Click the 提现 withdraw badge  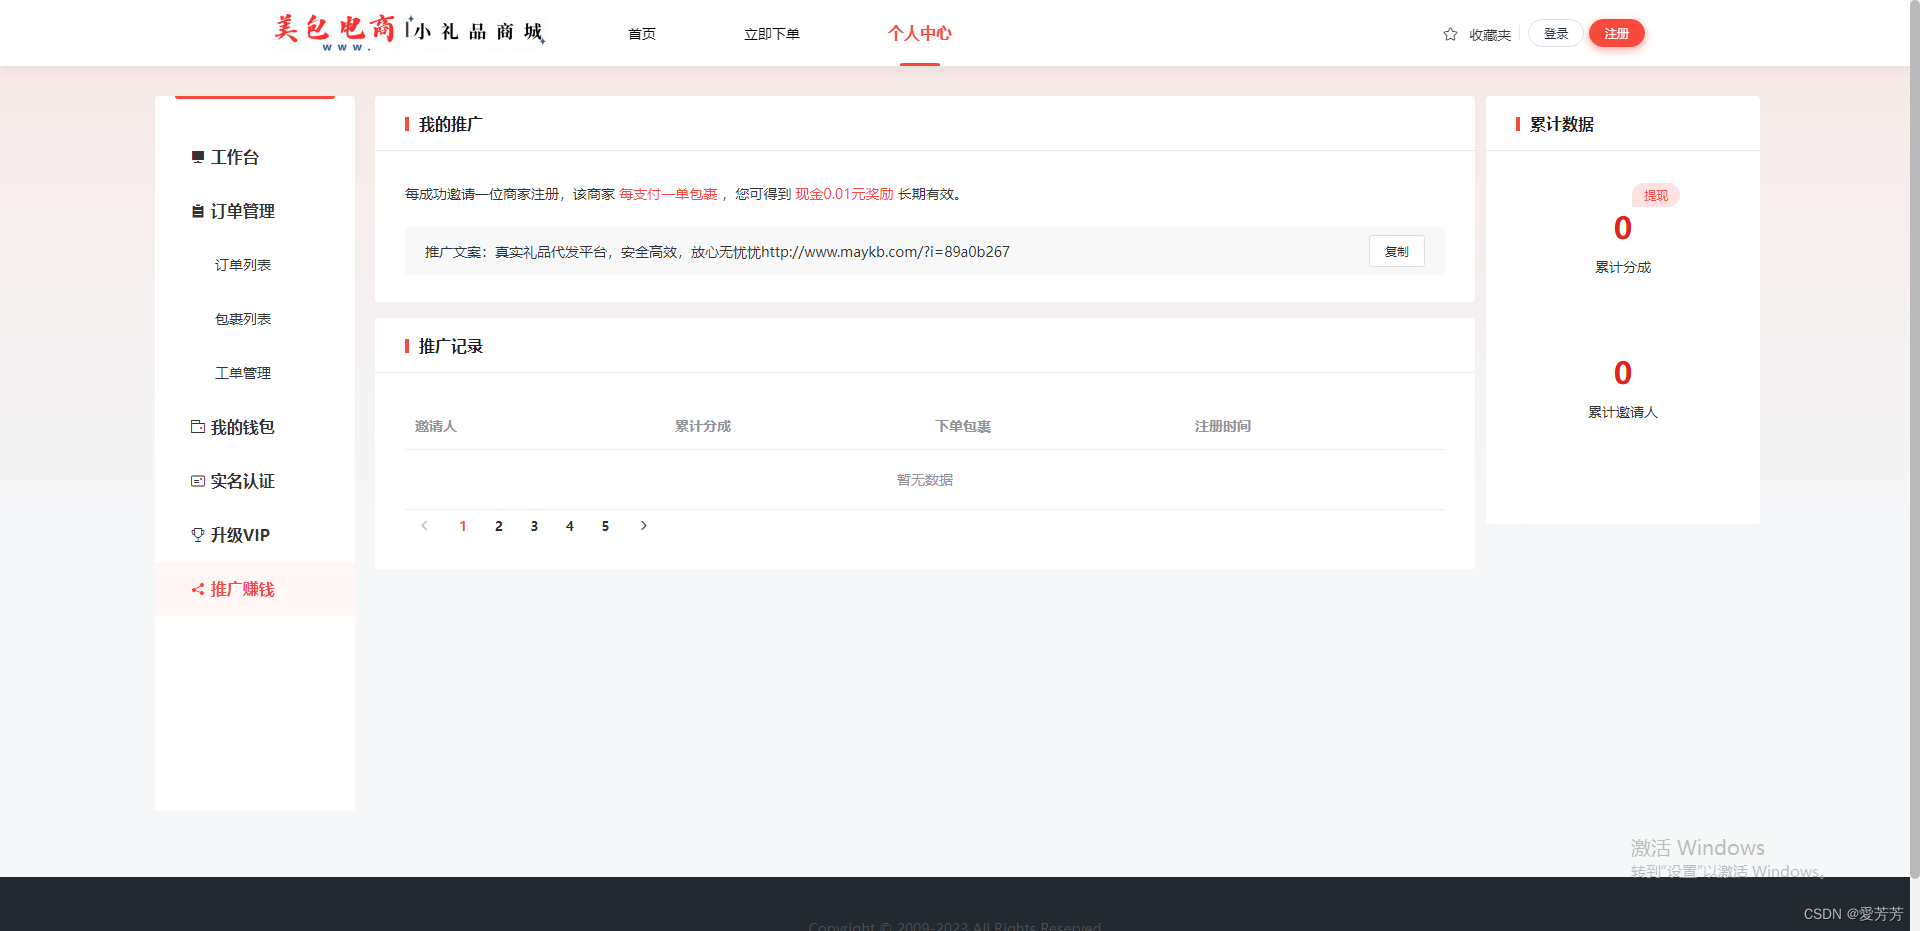1656,195
